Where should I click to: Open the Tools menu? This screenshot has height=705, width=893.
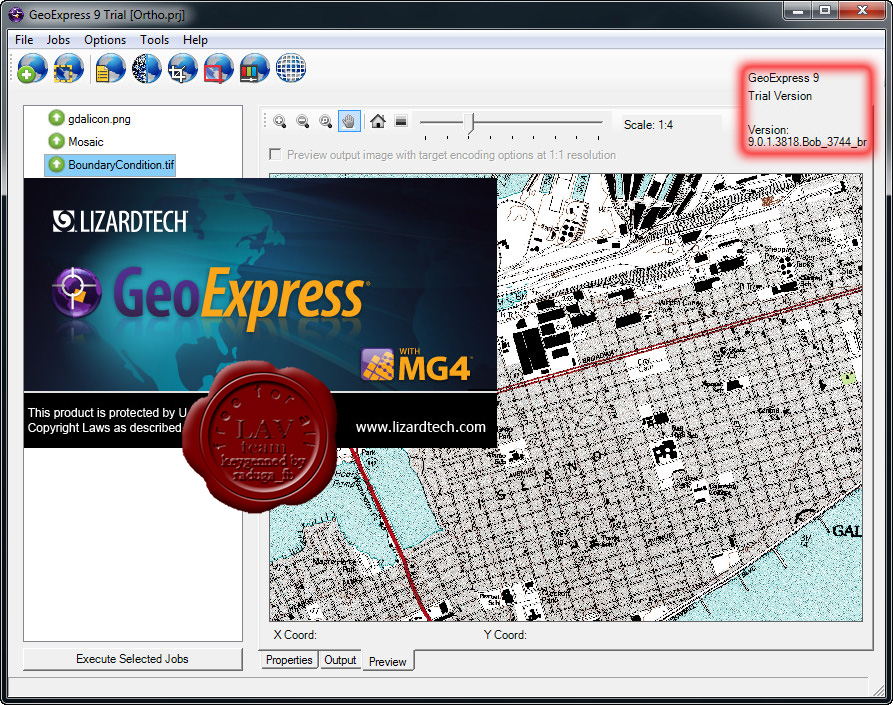point(154,40)
